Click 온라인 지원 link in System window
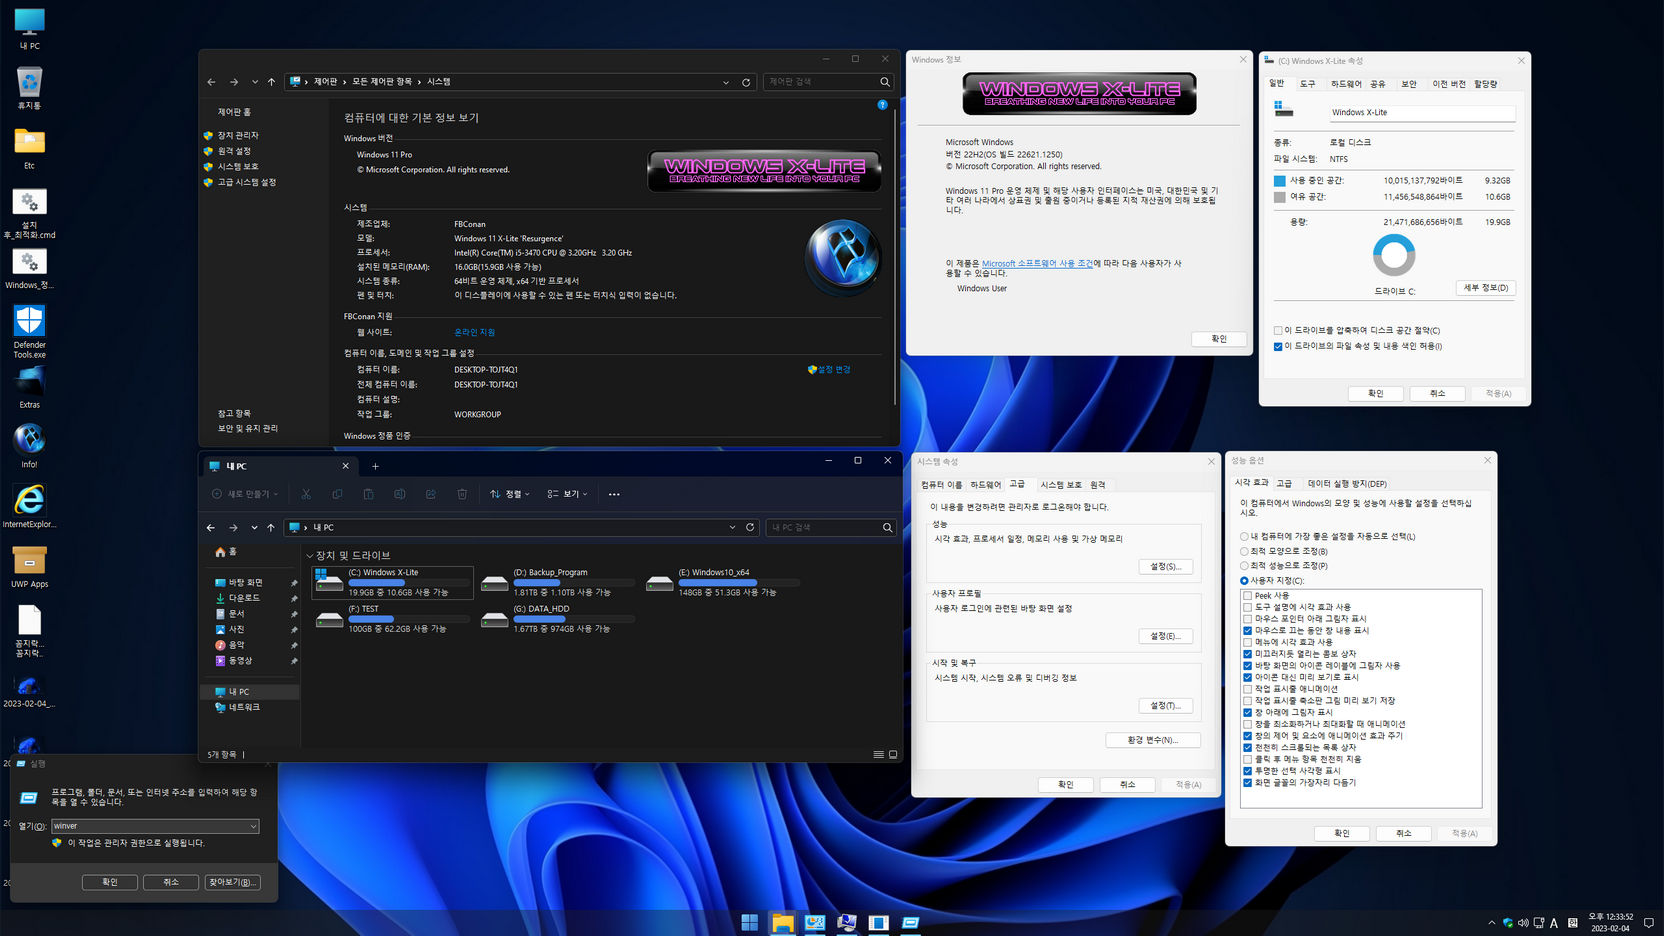The image size is (1664, 936). point(474,332)
